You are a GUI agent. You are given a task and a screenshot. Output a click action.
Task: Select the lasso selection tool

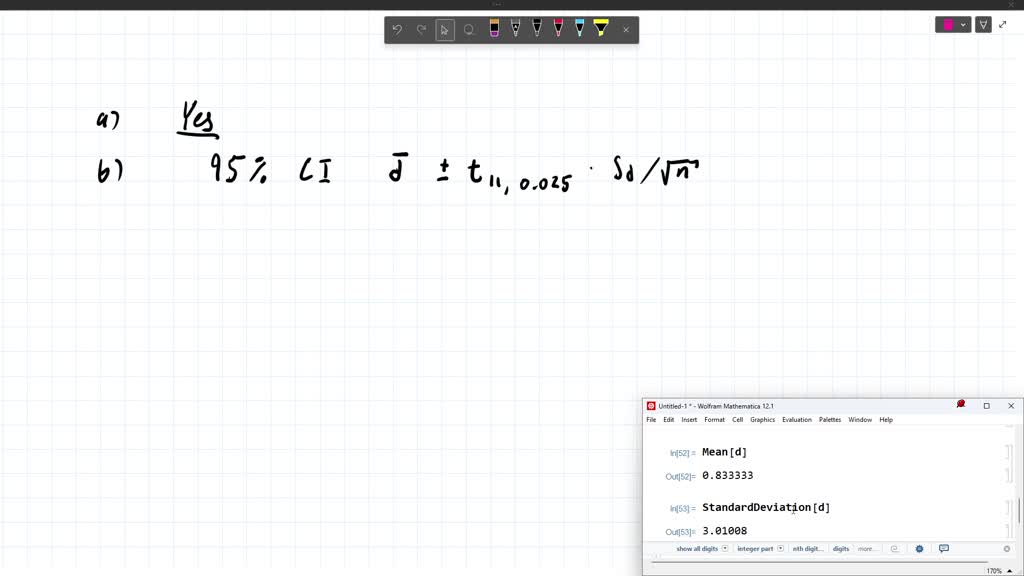click(x=469, y=30)
